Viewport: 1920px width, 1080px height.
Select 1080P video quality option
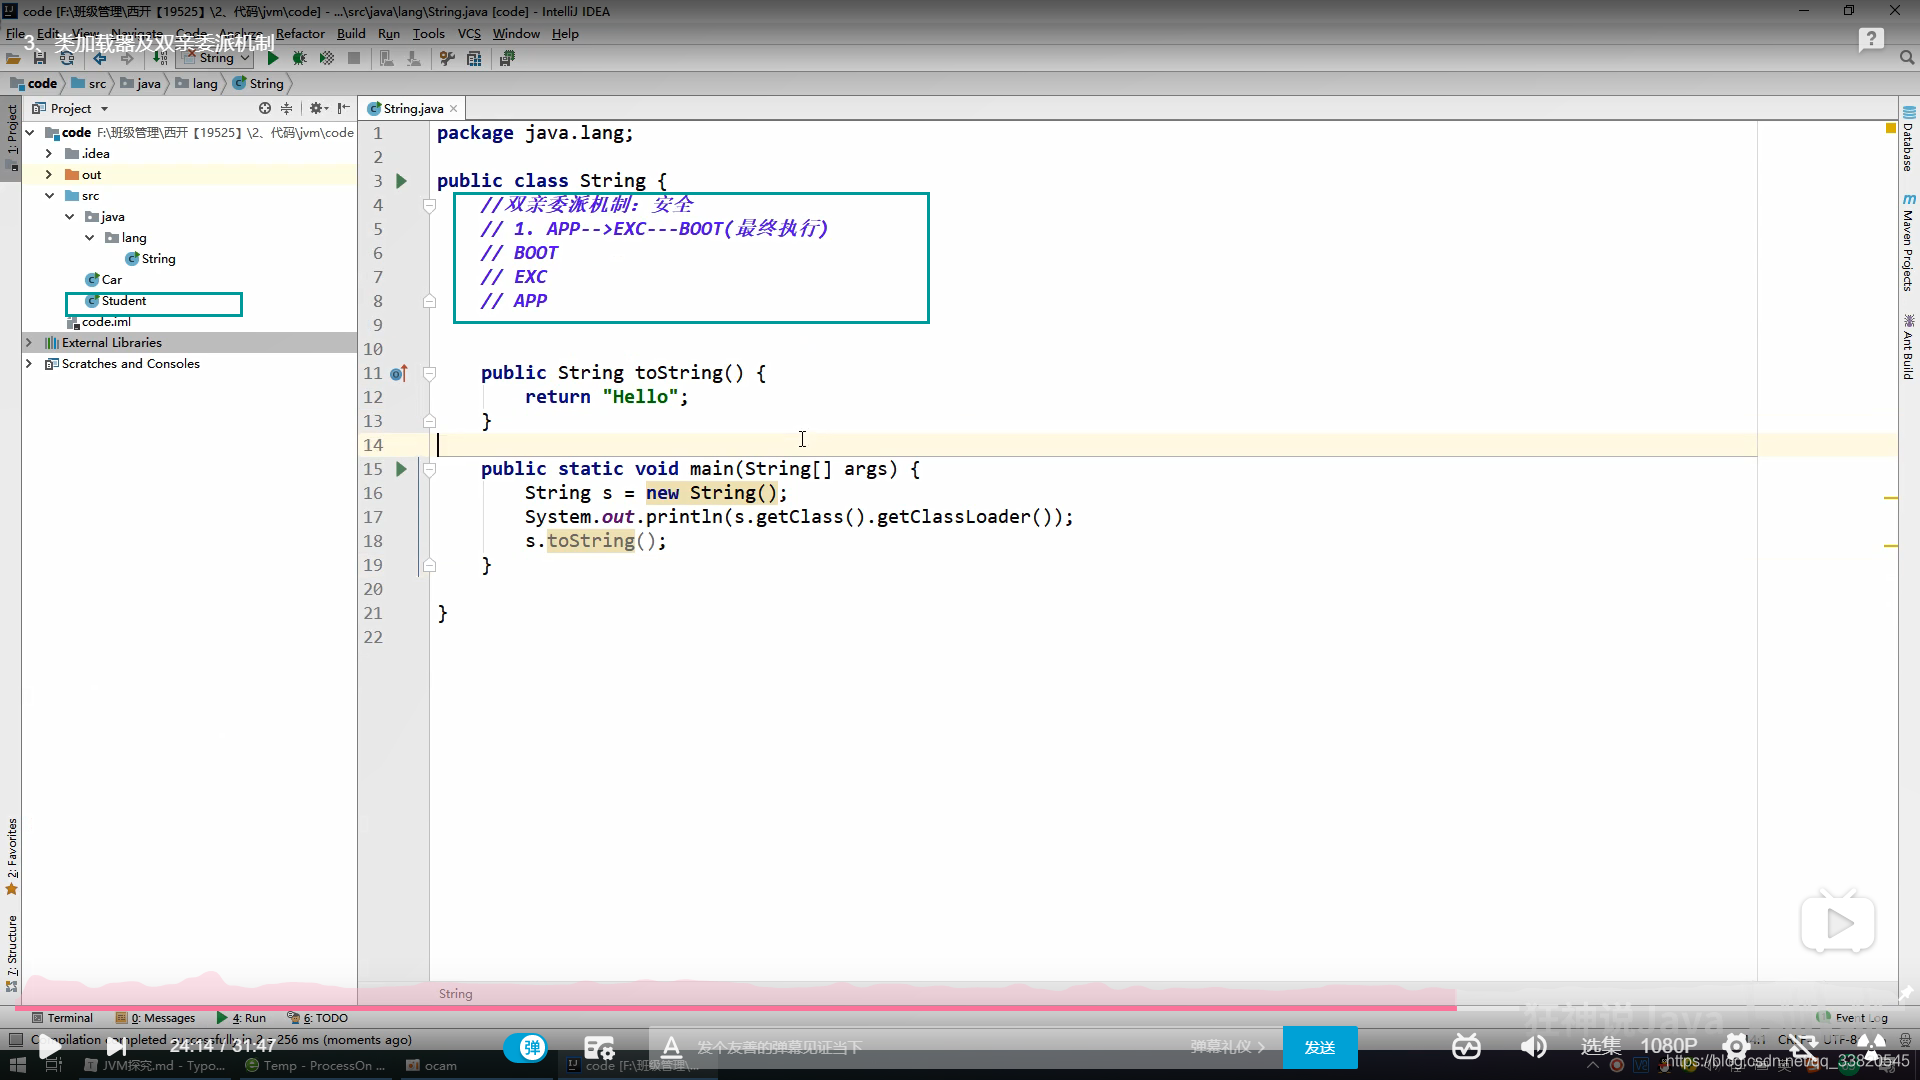click(x=1668, y=1046)
